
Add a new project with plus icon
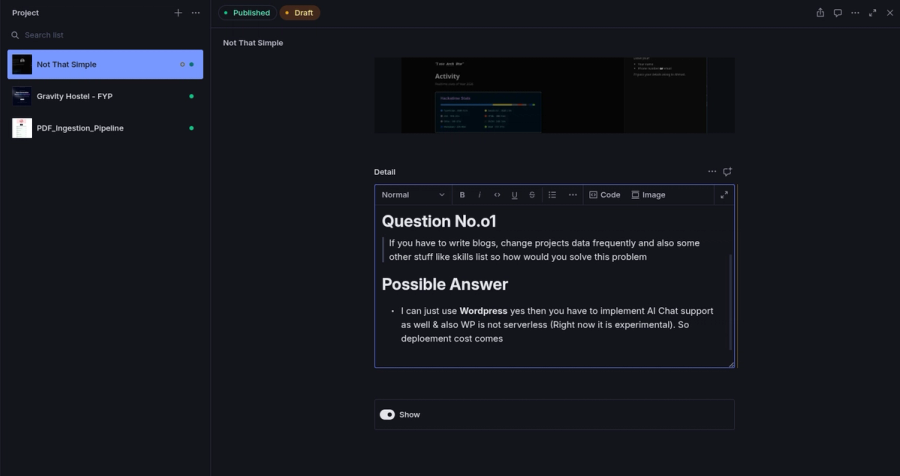pyautogui.click(x=178, y=13)
